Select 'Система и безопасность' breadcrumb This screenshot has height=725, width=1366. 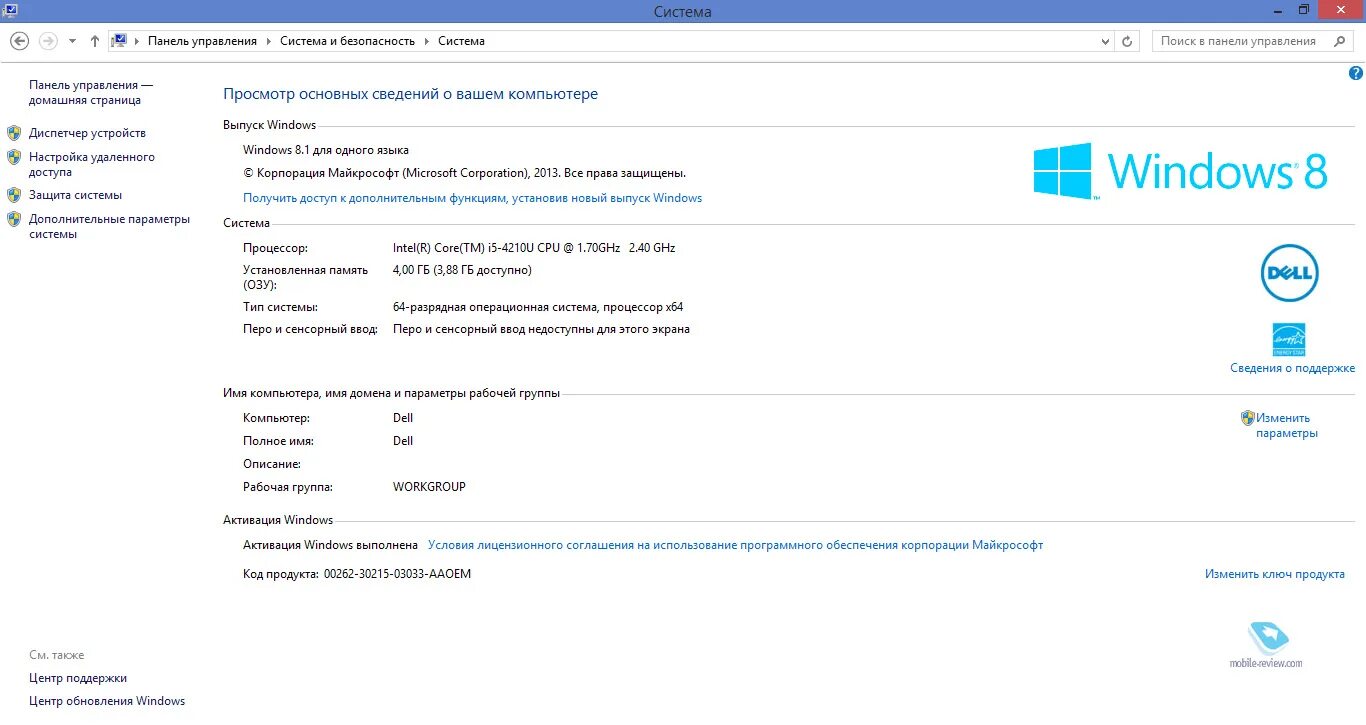point(347,41)
